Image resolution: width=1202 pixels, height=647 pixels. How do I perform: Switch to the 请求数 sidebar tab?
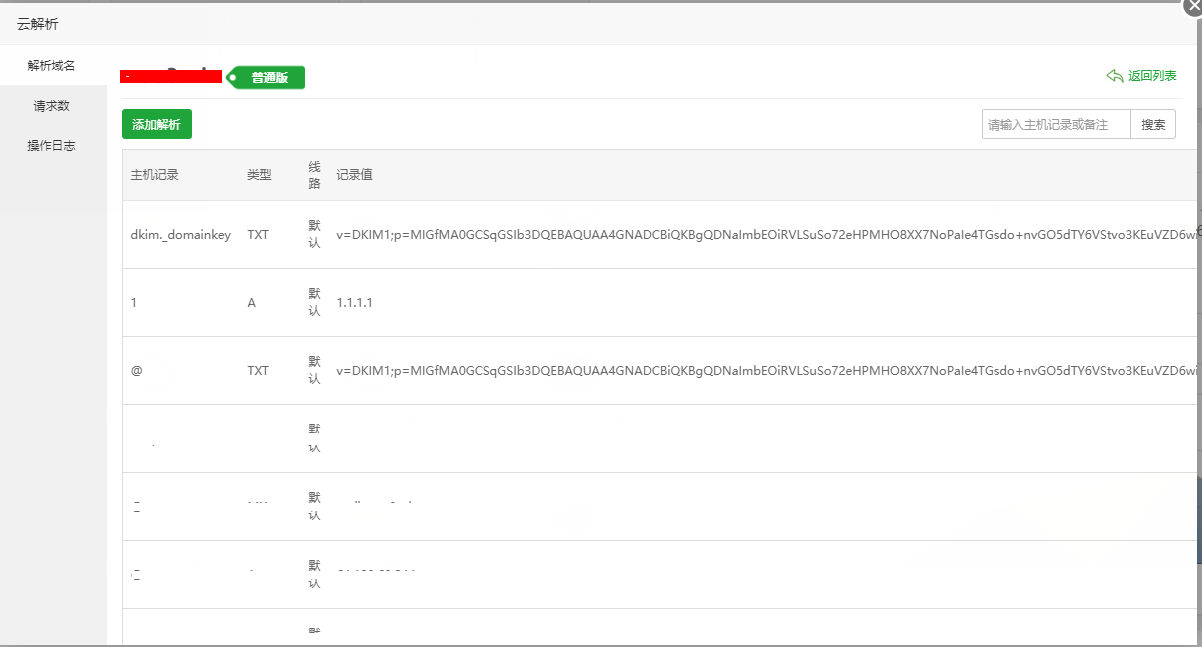tap(52, 106)
